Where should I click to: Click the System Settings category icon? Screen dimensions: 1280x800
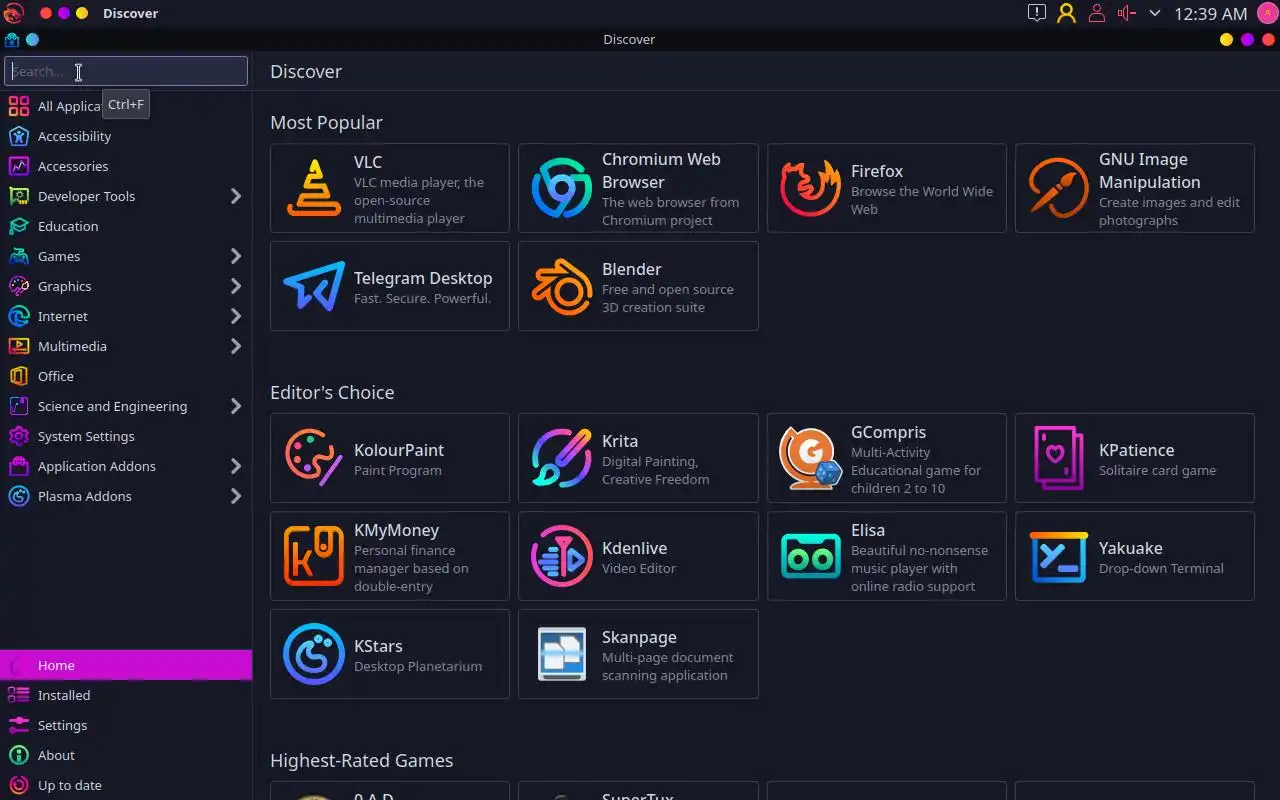pos(18,436)
